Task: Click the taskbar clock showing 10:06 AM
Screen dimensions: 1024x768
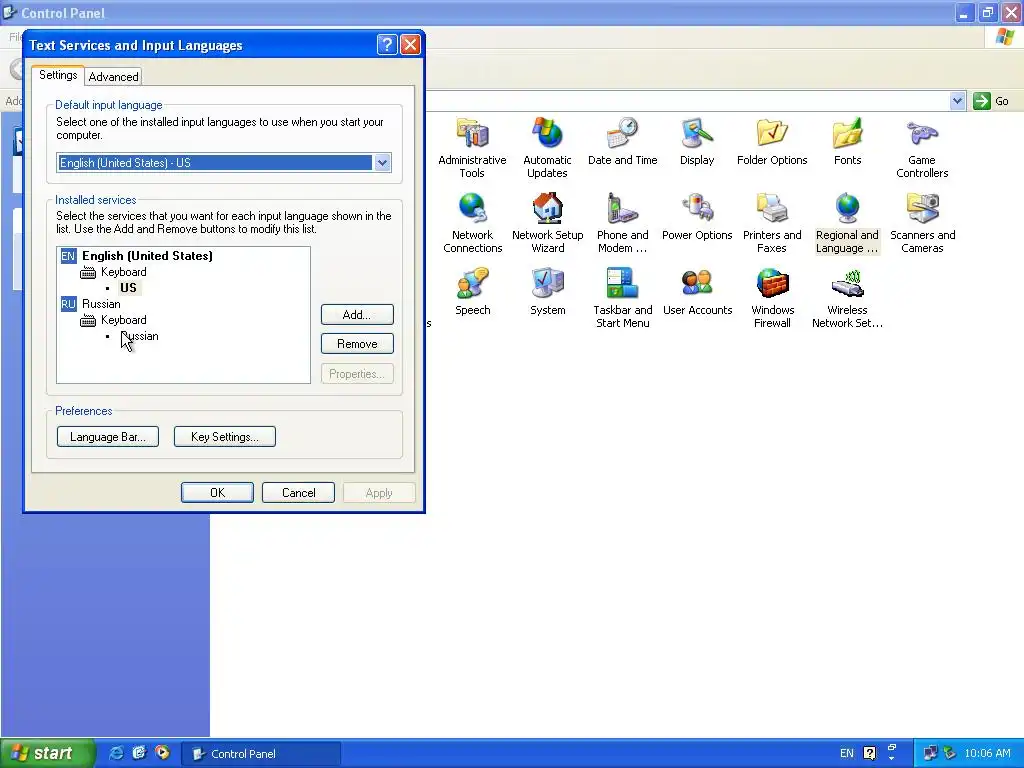Action: pos(987,753)
